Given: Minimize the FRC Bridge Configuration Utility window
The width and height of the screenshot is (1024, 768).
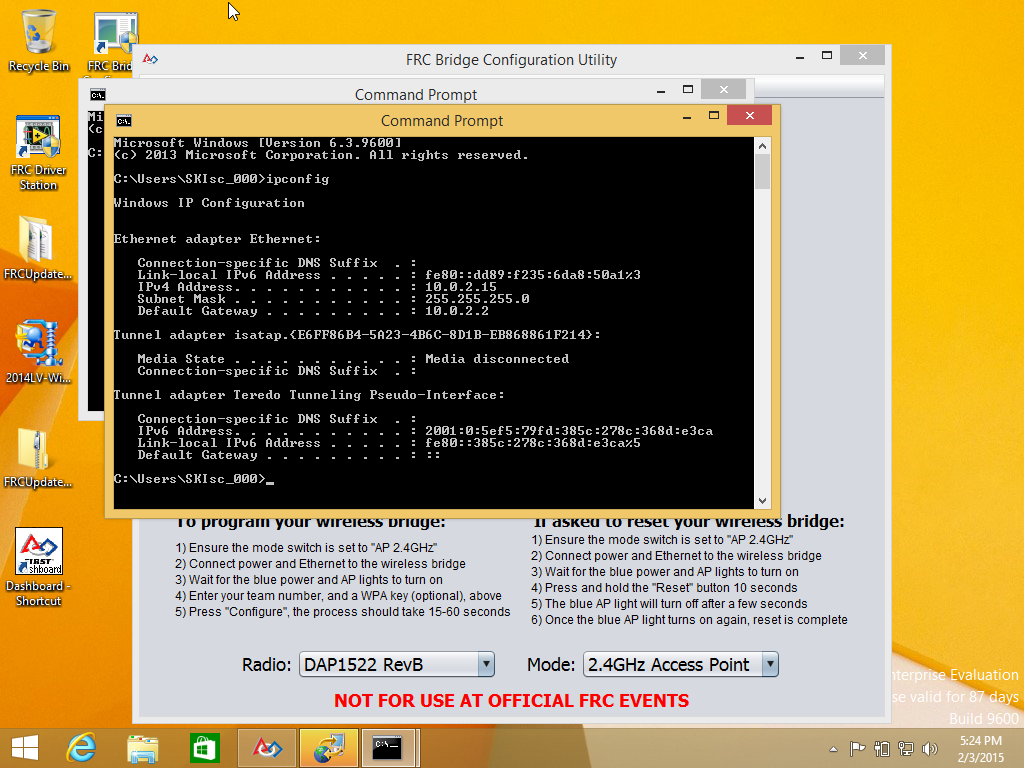Looking at the screenshot, I should (x=800, y=57).
